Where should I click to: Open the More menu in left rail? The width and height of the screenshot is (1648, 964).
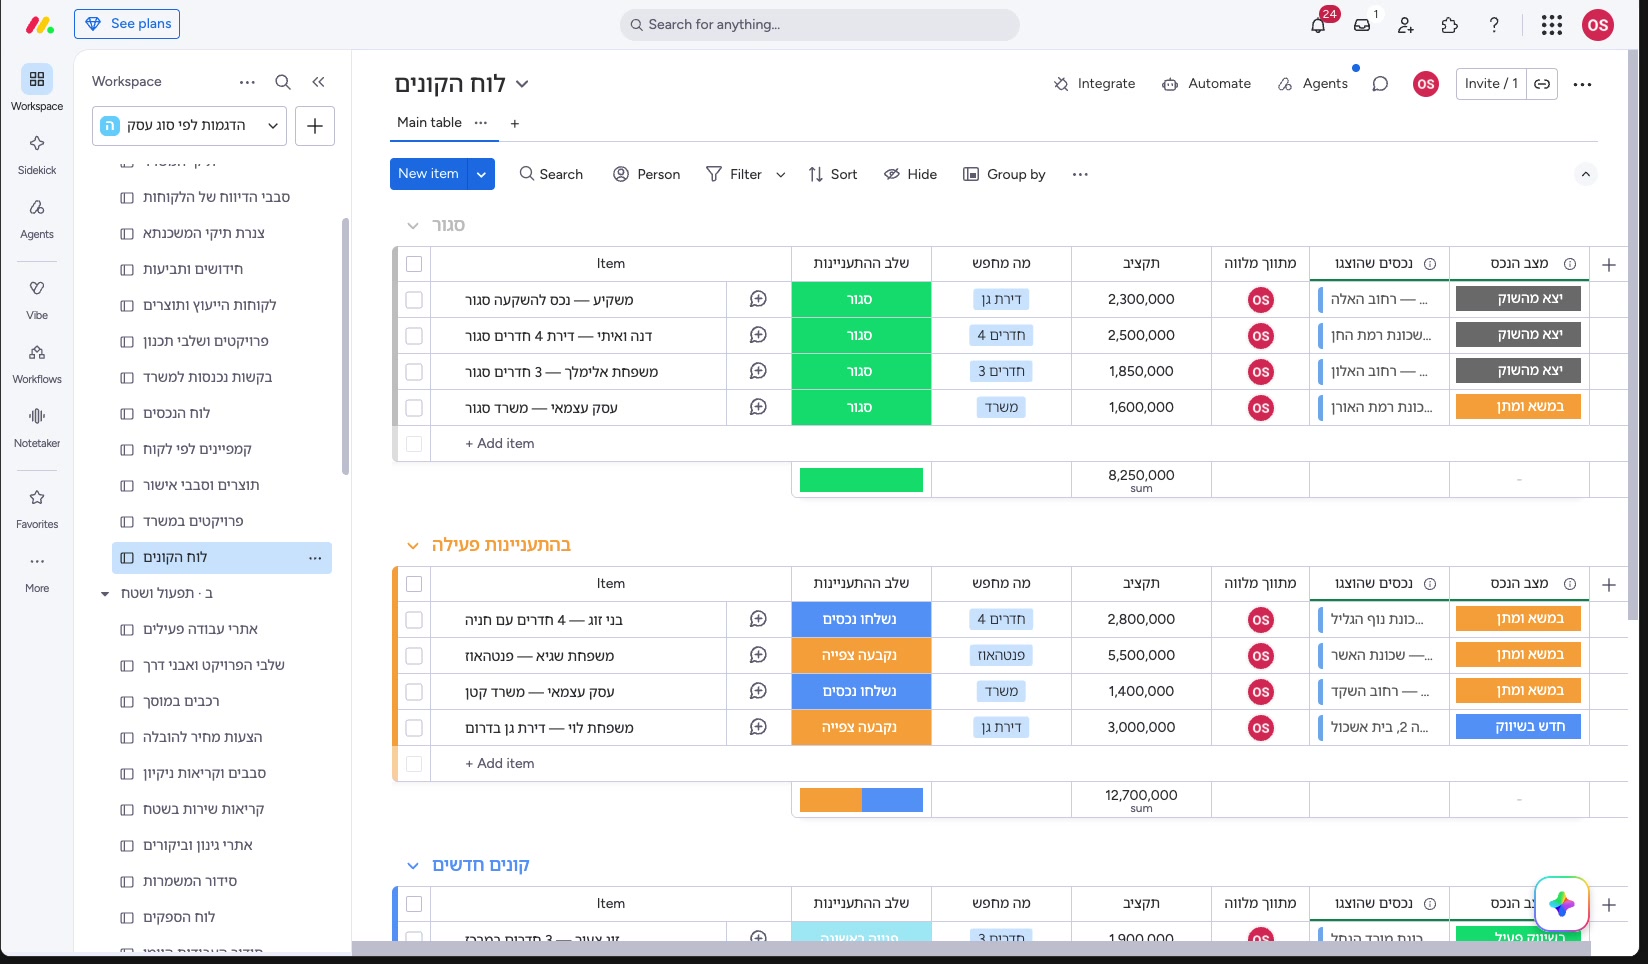pyautogui.click(x=37, y=572)
